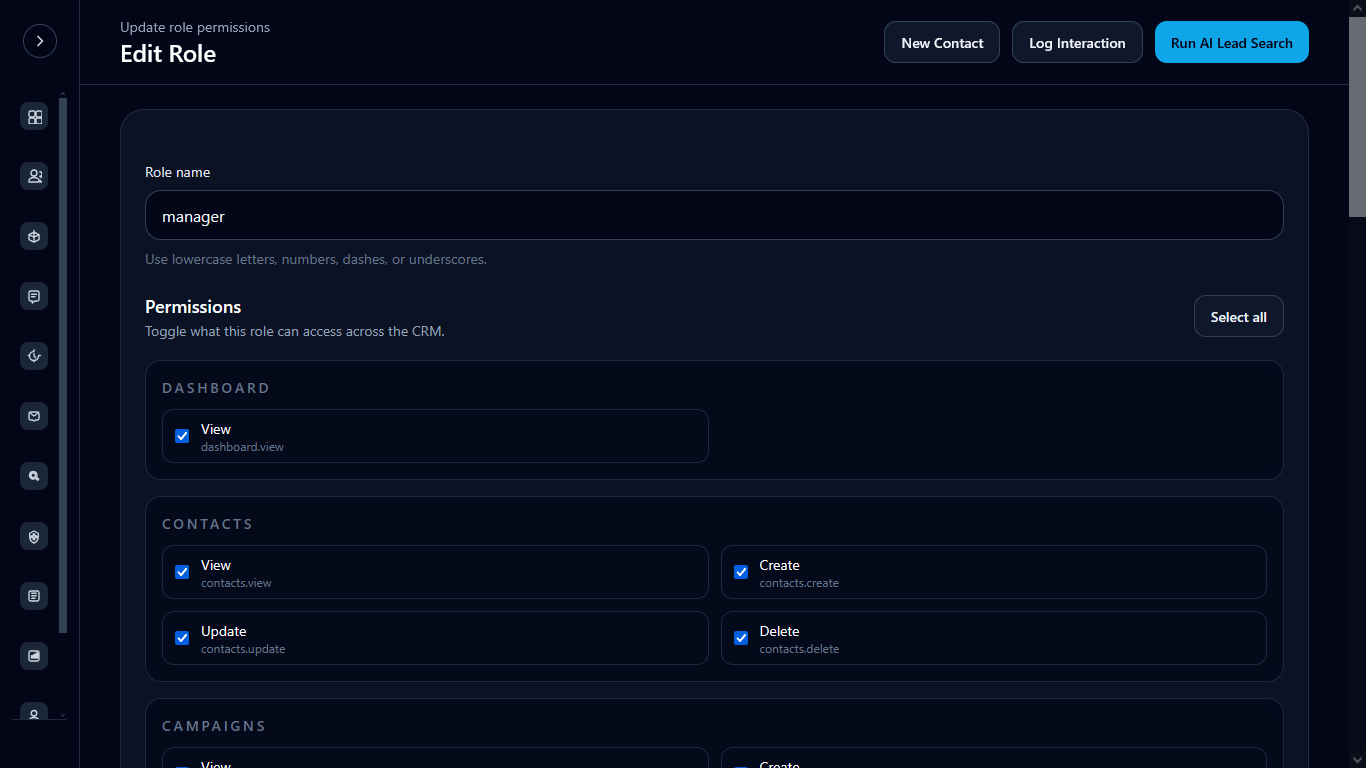Click the sidebar scrollbar down arrow
This screenshot has width=1366, height=768.
coord(63,715)
